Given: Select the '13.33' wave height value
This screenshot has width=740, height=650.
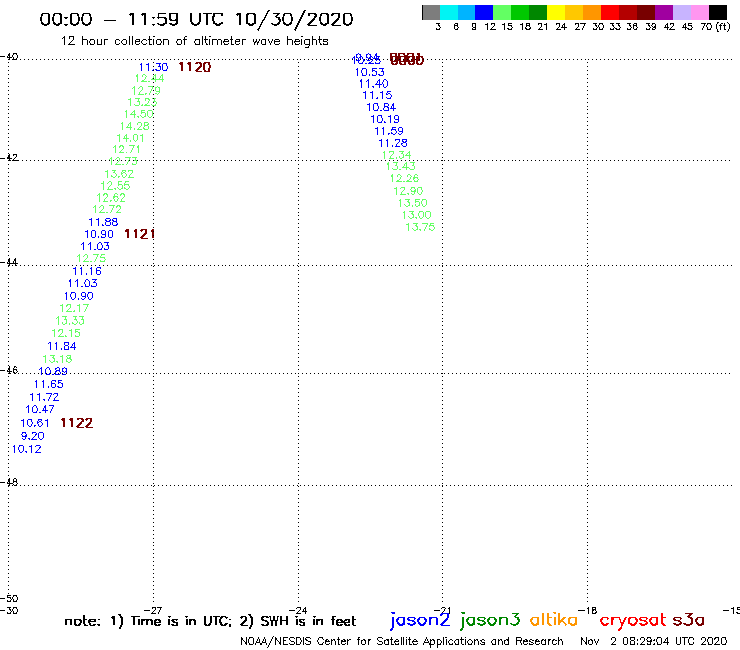Looking at the screenshot, I should [x=70, y=321].
